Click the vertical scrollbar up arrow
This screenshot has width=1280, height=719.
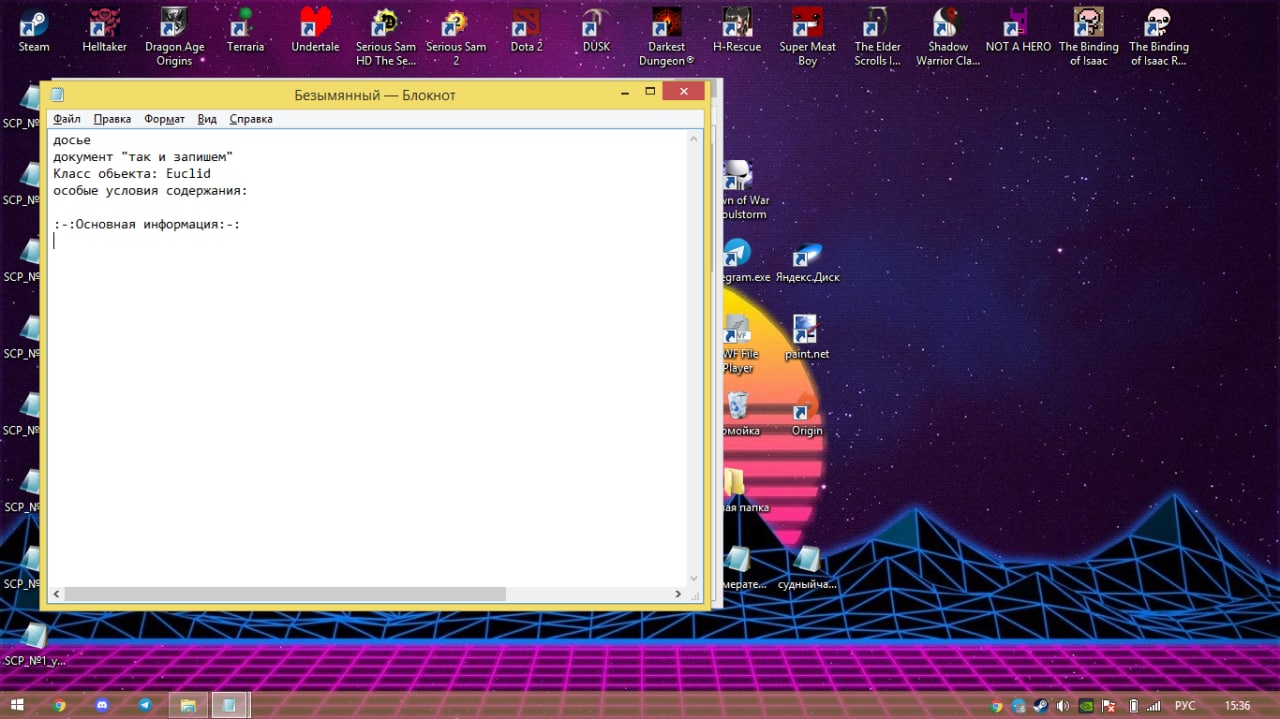(x=694, y=140)
